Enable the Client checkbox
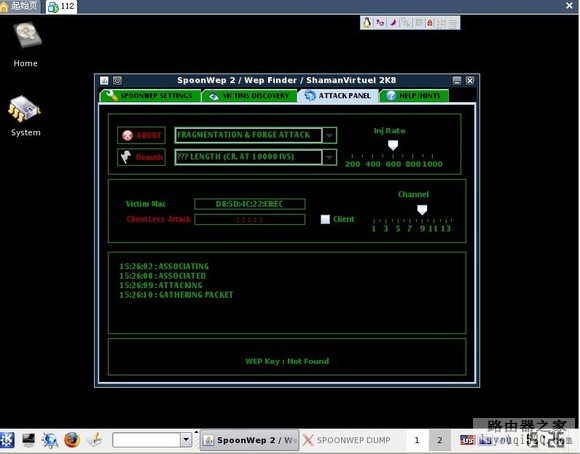 click(x=325, y=219)
